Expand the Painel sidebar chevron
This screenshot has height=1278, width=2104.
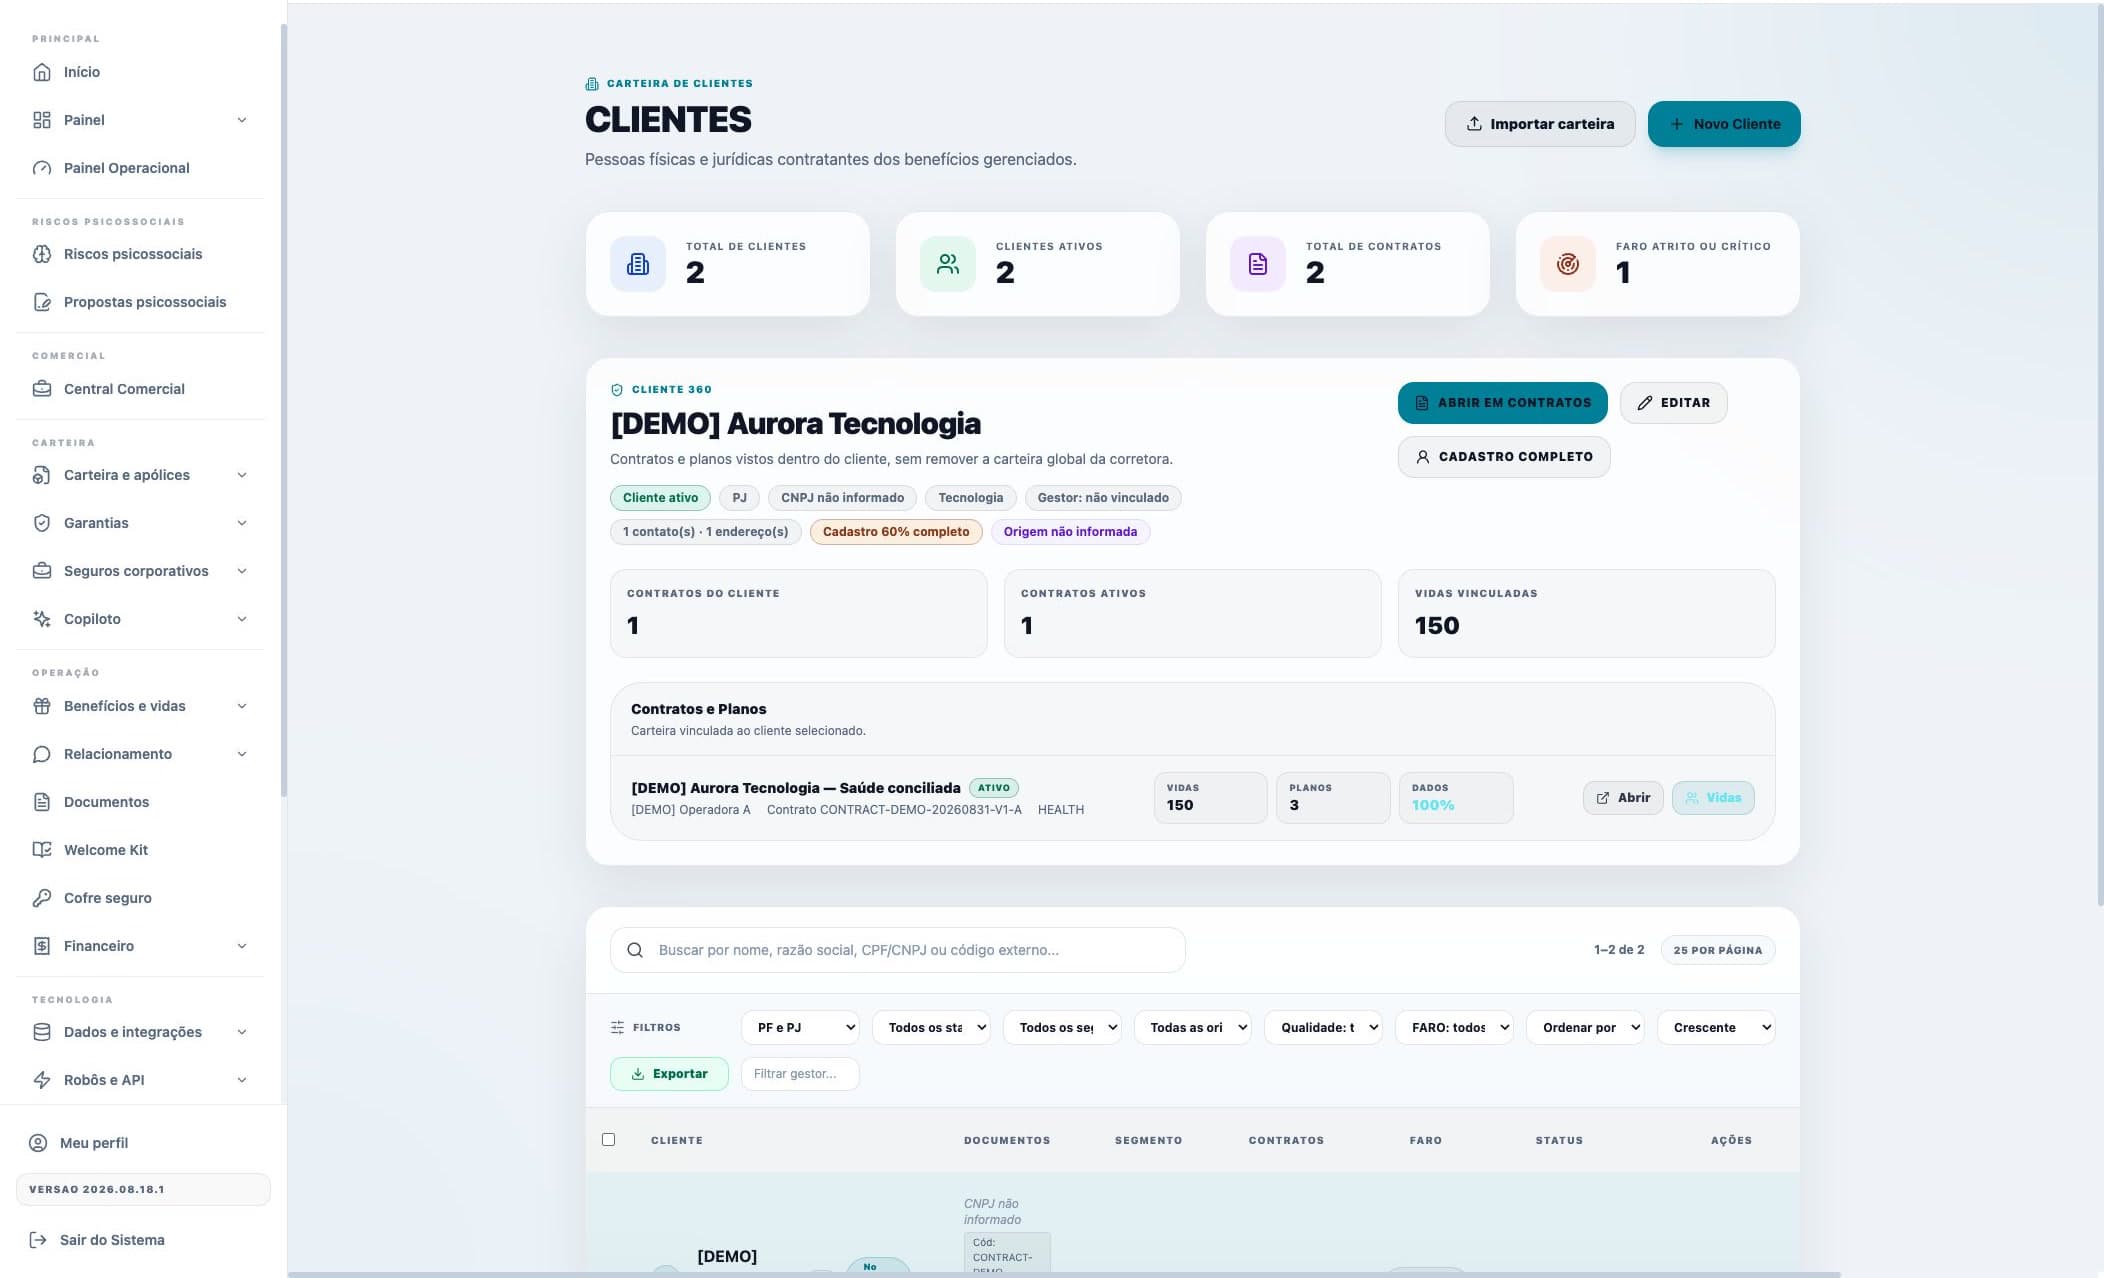pyautogui.click(x=242, y=120)
